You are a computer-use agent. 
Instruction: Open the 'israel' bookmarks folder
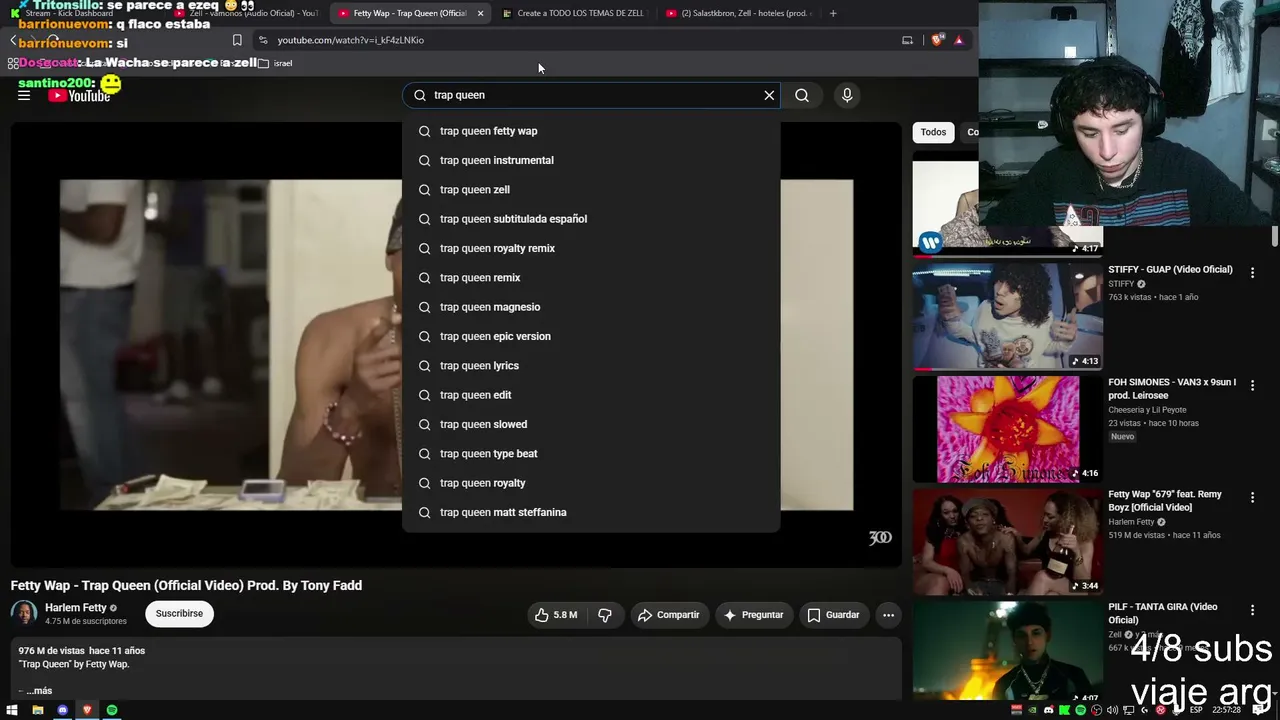(x=276, y=63)
